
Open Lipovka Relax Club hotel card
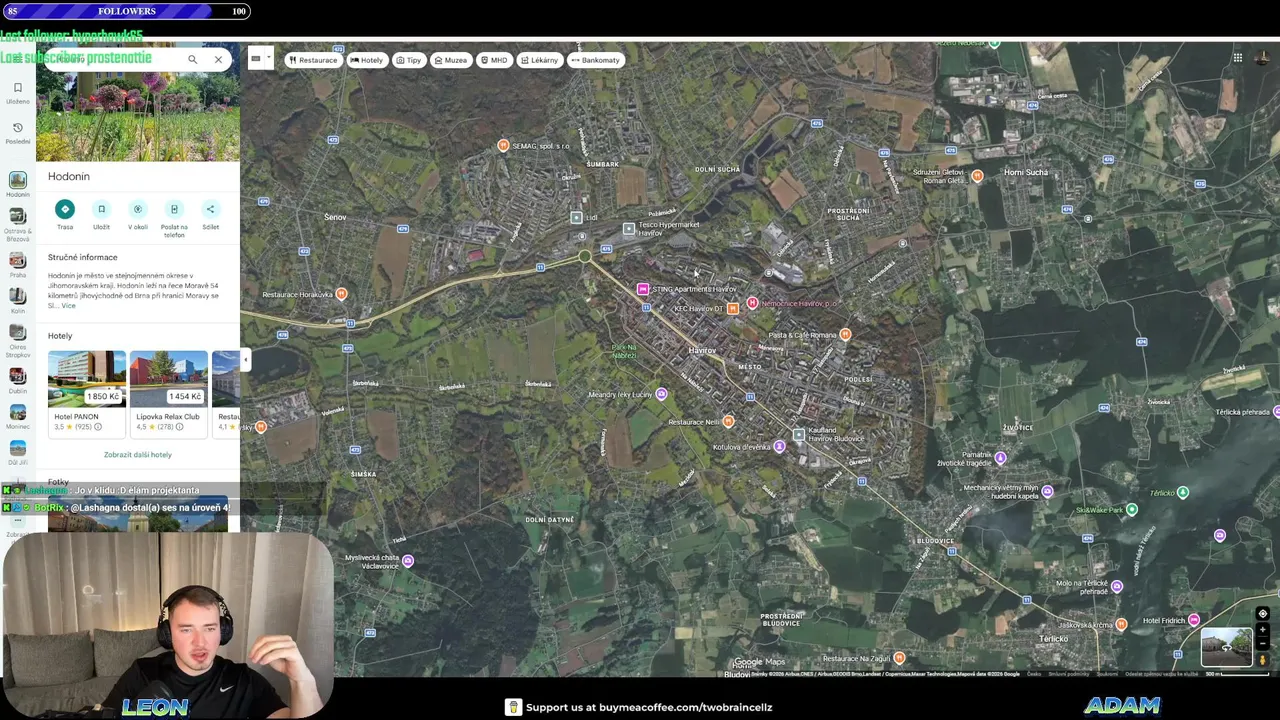click(168, 393)
